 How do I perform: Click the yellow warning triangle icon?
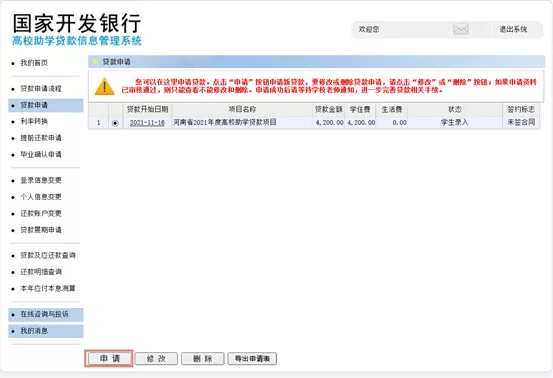(x=104, y=86)
